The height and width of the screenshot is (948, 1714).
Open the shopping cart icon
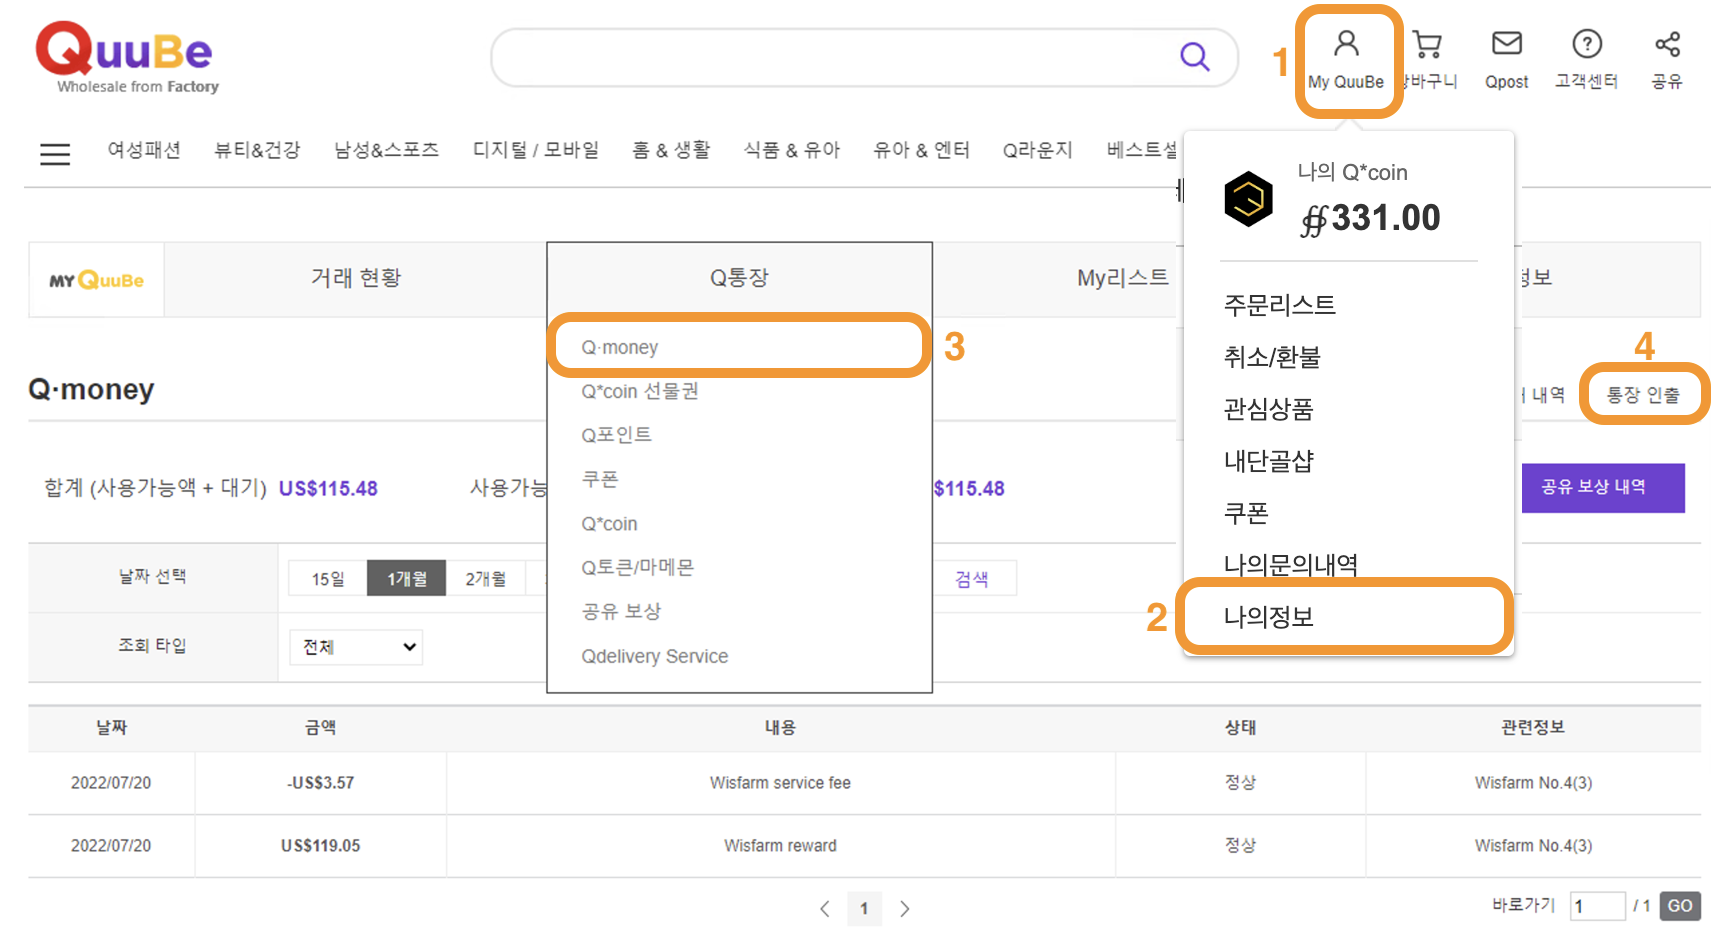click(1427, 44)
